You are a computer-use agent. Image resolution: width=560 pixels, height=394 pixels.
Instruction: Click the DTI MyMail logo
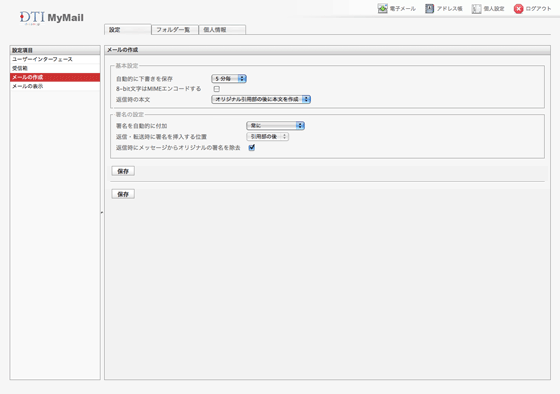pos(52,18)
